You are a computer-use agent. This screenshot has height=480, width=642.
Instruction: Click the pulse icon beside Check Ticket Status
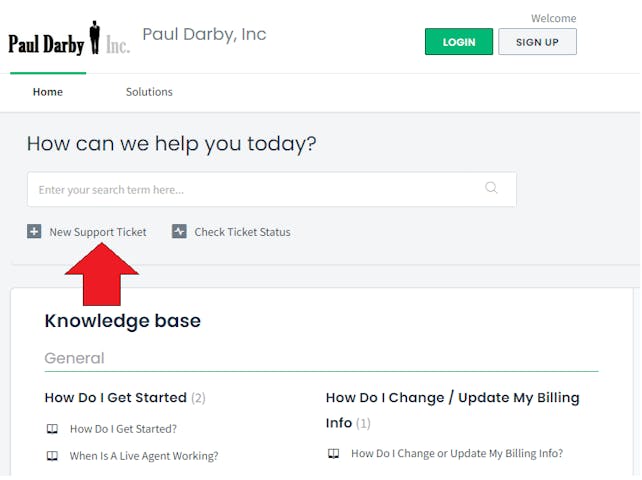(179, 232)
